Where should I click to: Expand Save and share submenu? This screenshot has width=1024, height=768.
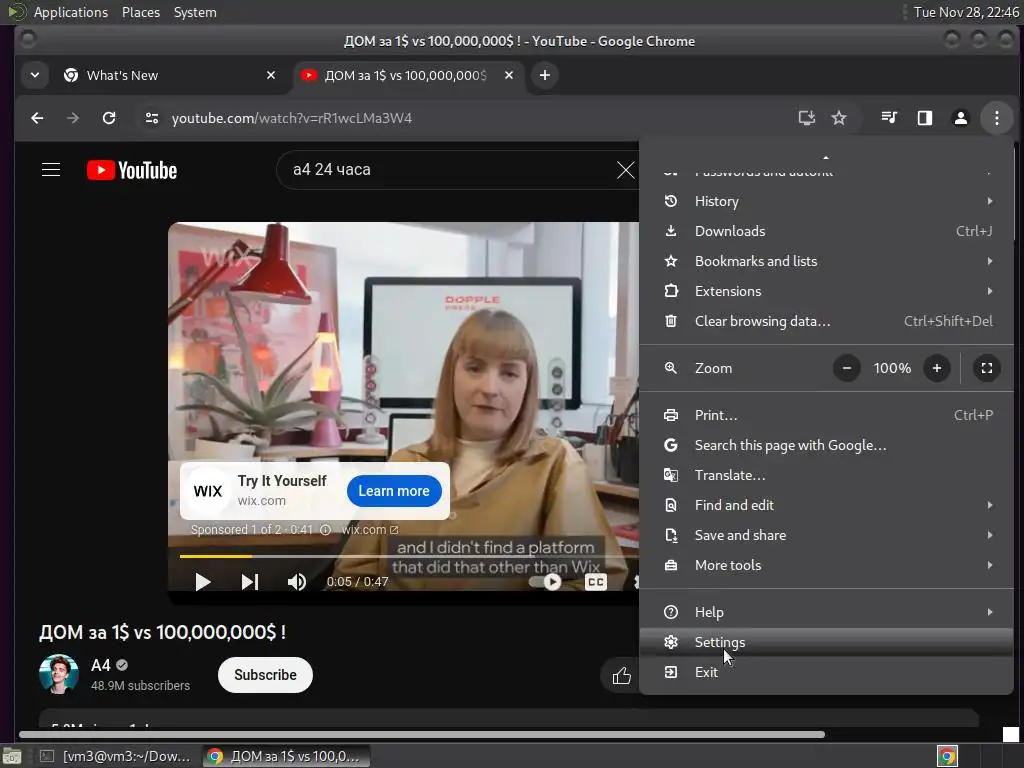pos(826,536)
